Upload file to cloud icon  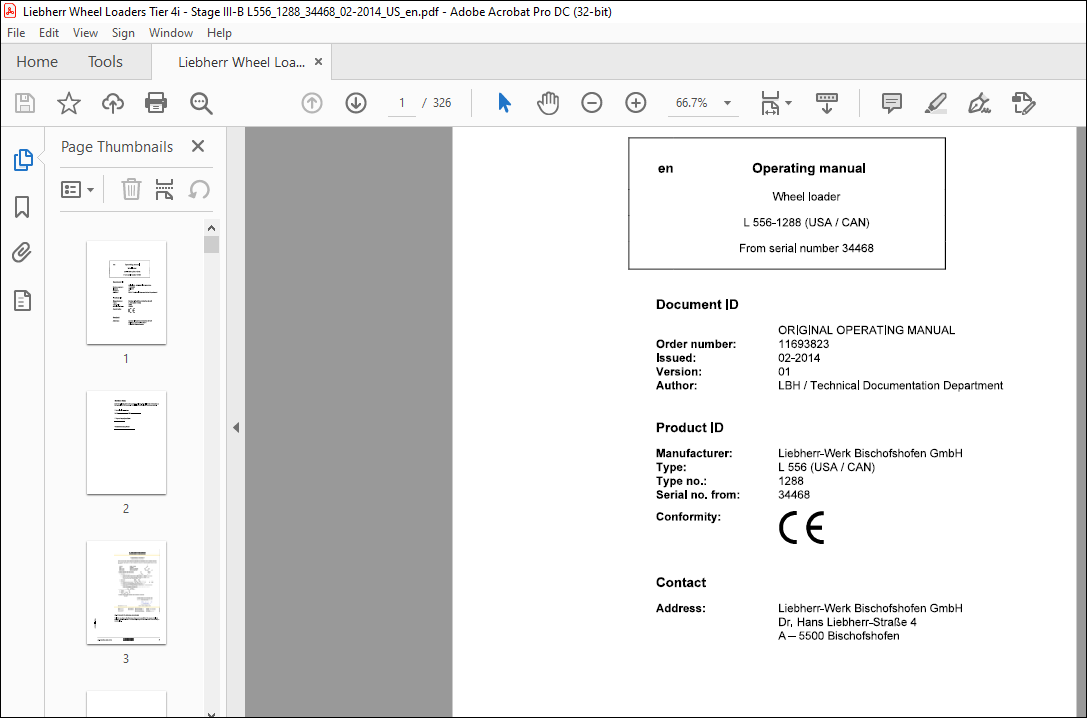(x=112, y=103)
